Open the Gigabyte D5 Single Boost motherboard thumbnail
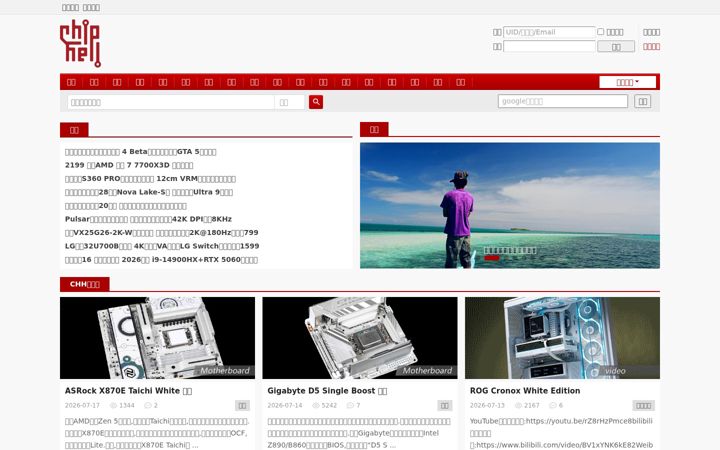The height and width of the screenshot is (450, 720). pyautogui.click(x=360, y=338)
